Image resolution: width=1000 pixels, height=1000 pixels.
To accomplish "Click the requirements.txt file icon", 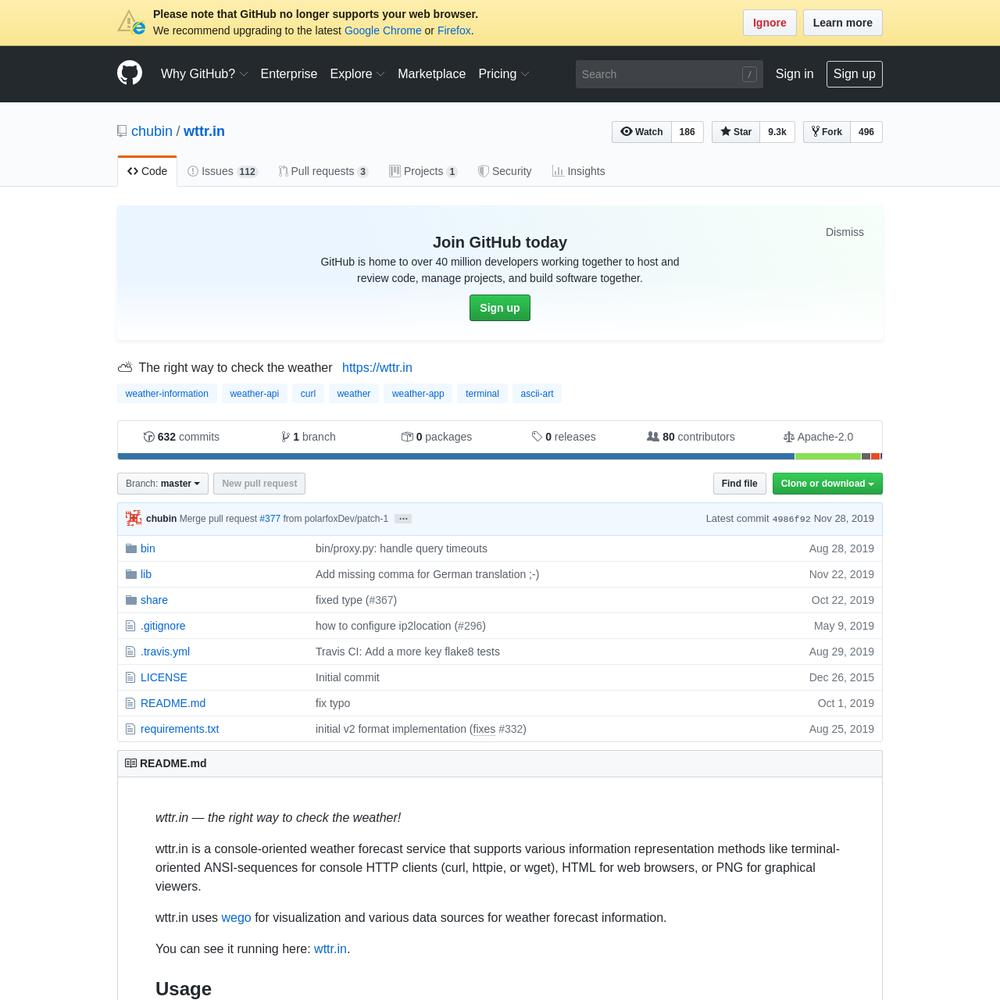I will click(x=131, y=729).
